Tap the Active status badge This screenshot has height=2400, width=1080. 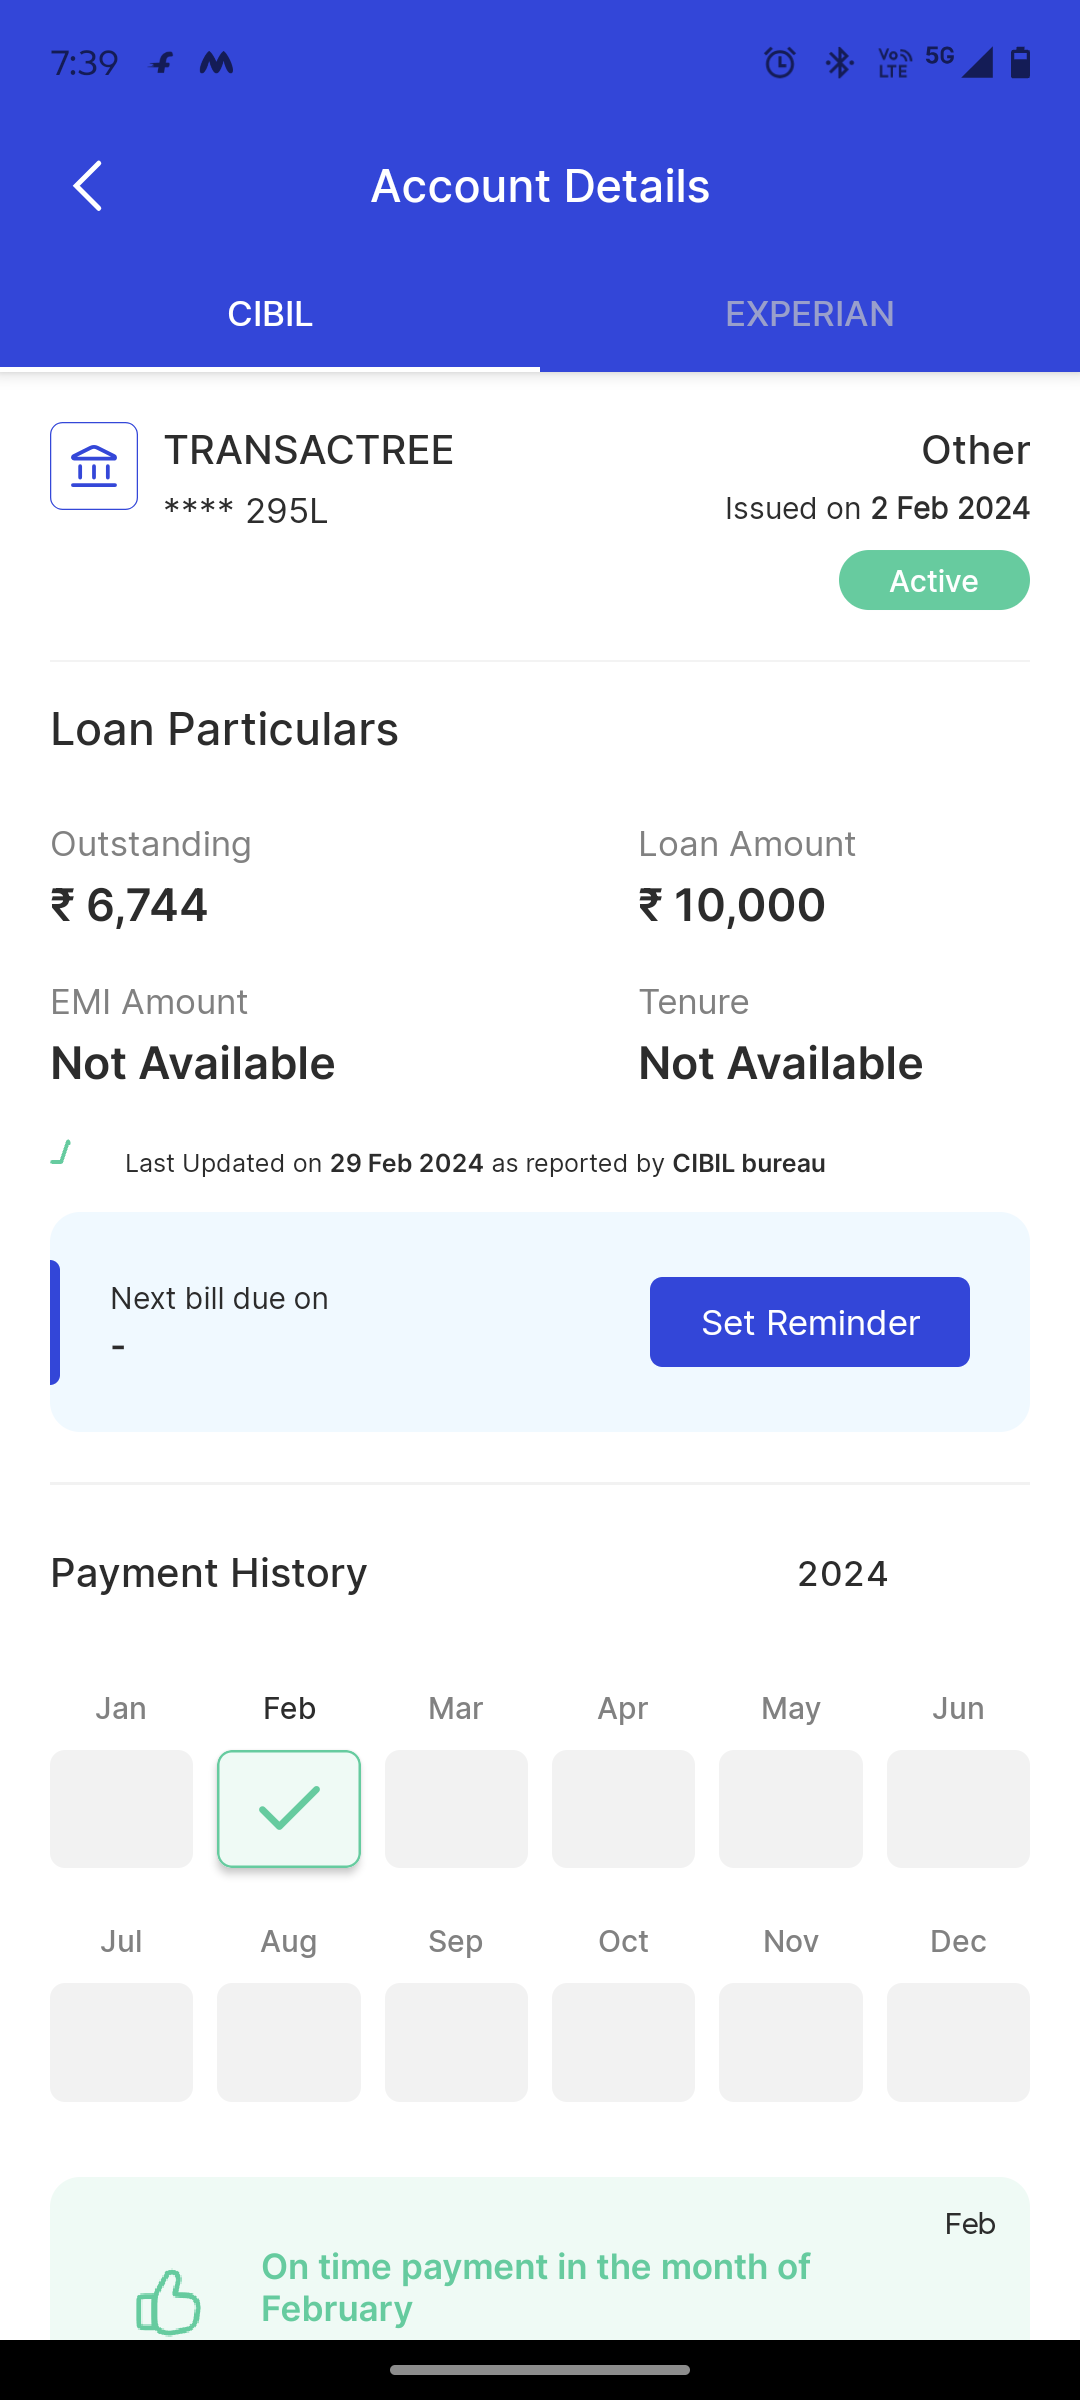(x=934, y=580)
